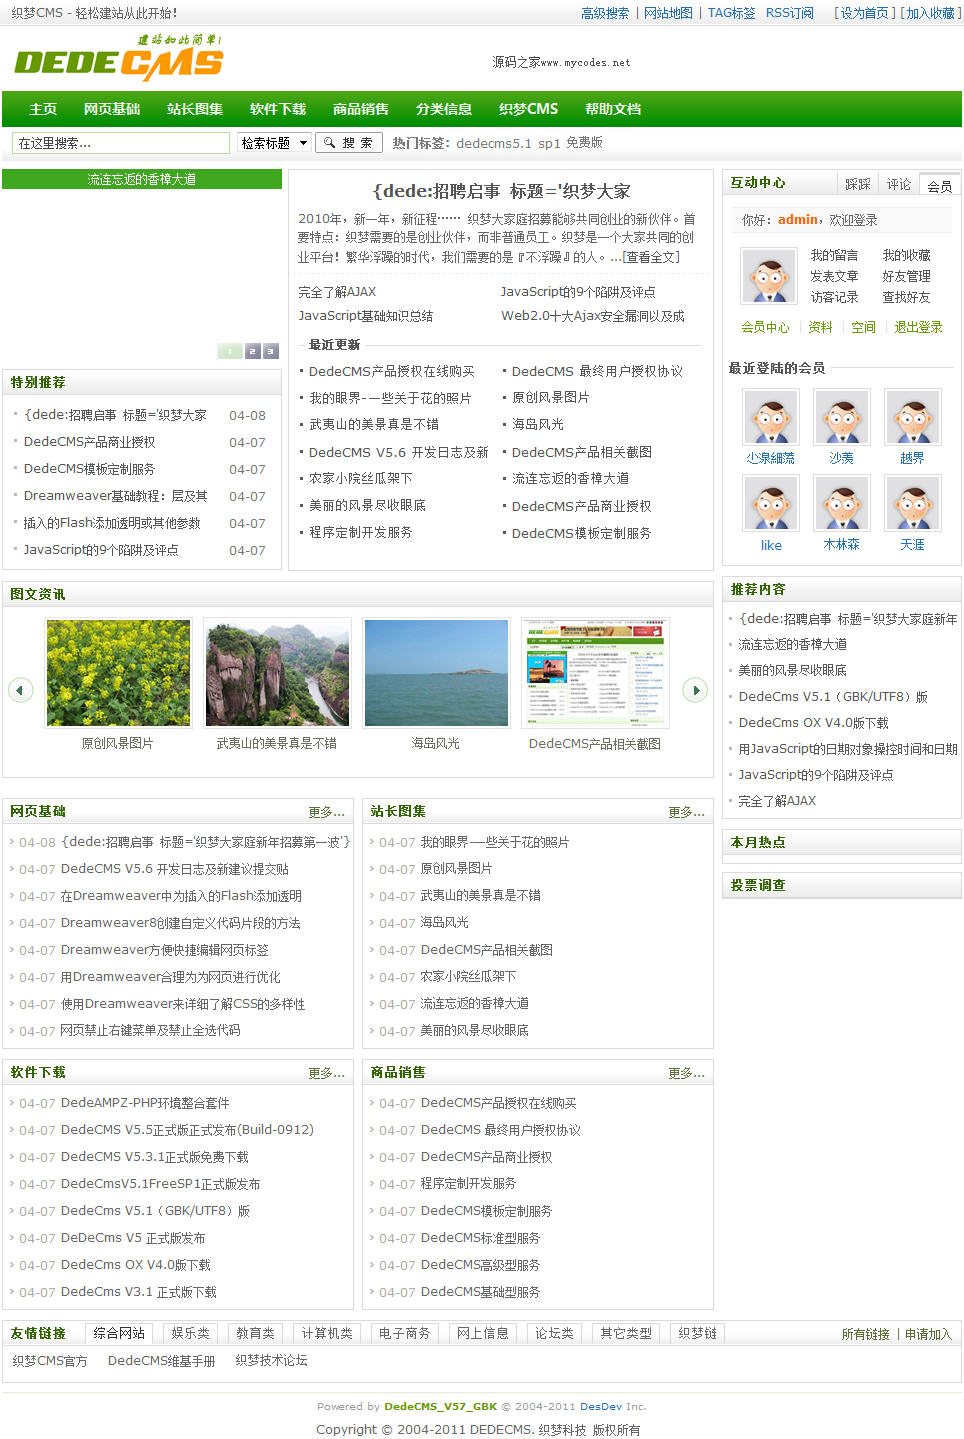The image size is (964, 1439).
Task: Click the 免费版 hot tag
Action: coord(584,143)
